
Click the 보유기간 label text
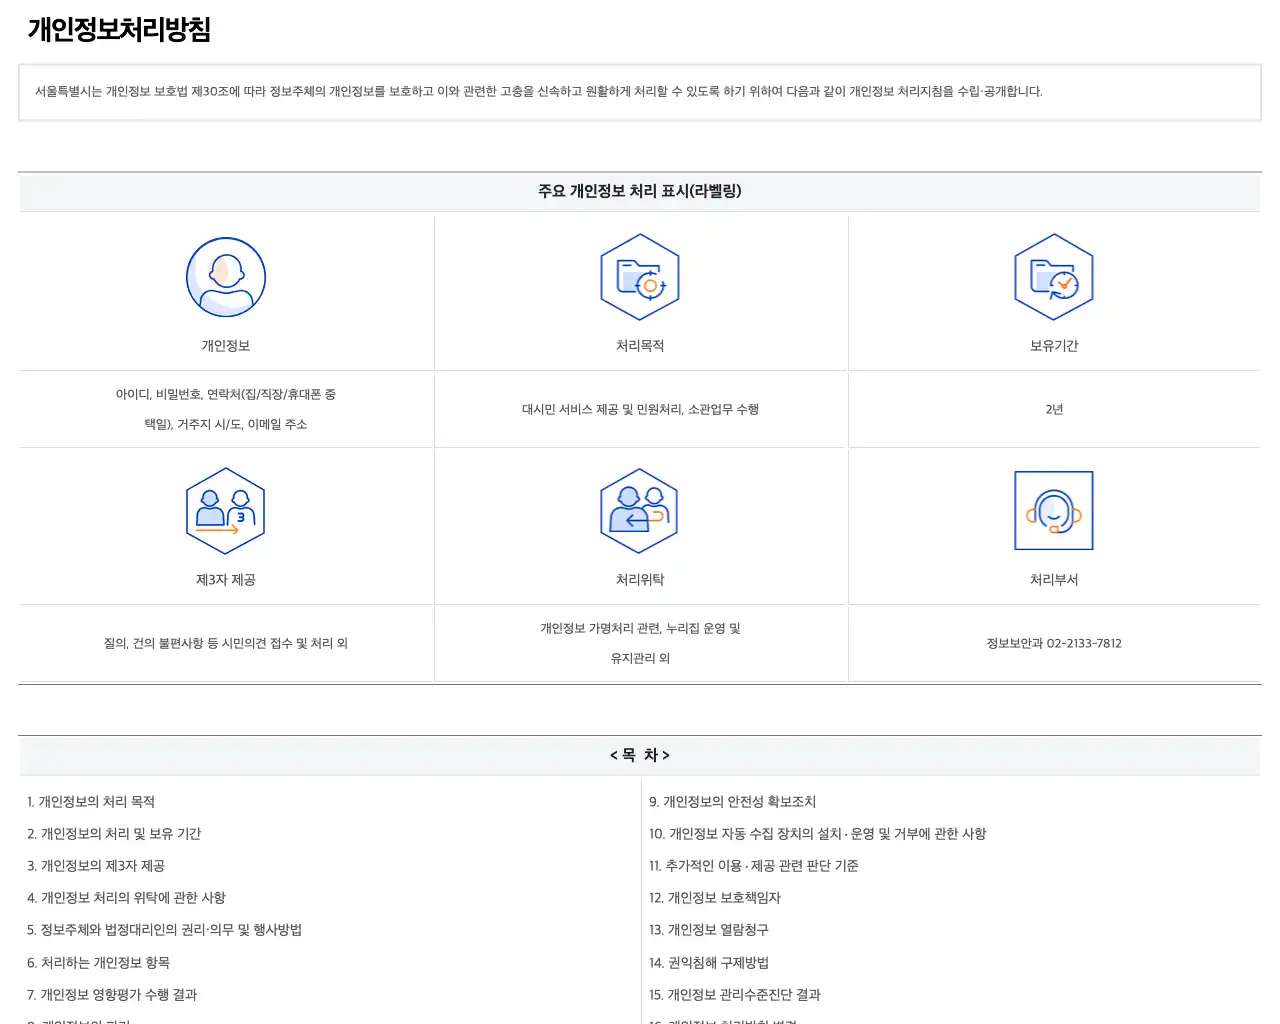point(1054,346)
